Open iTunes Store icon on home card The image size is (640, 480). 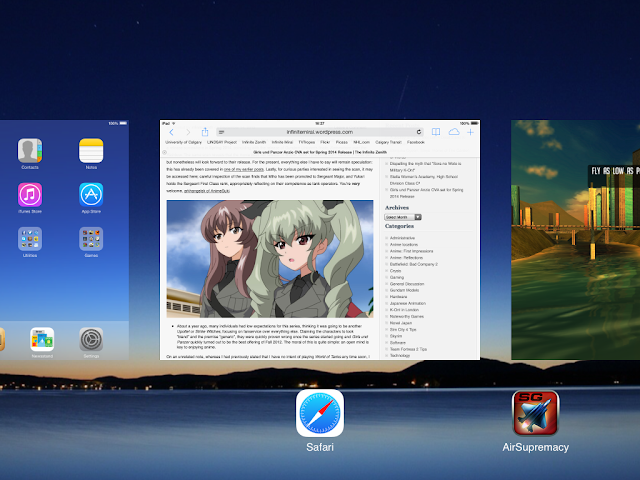30,195
